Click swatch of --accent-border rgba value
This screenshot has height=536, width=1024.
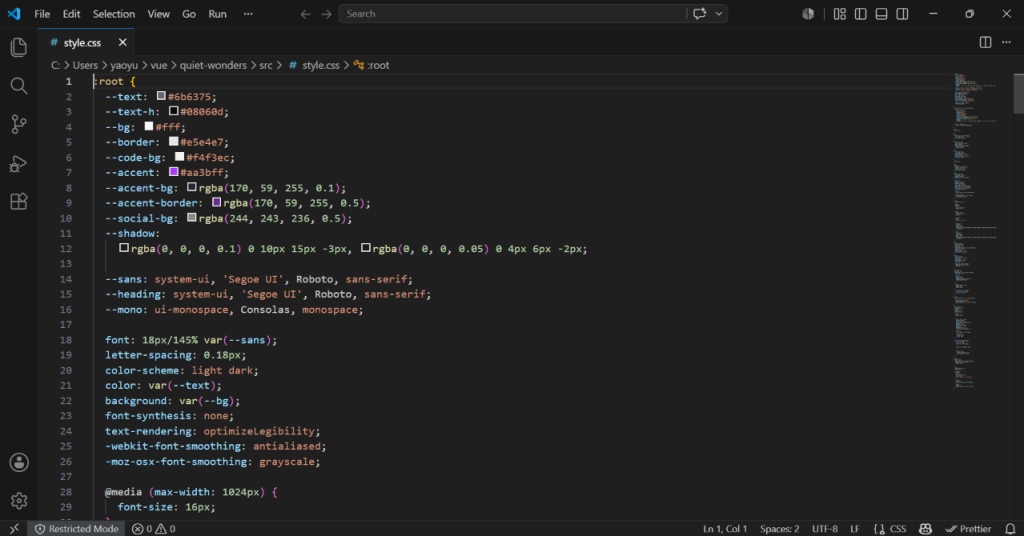tap(217, 202)
